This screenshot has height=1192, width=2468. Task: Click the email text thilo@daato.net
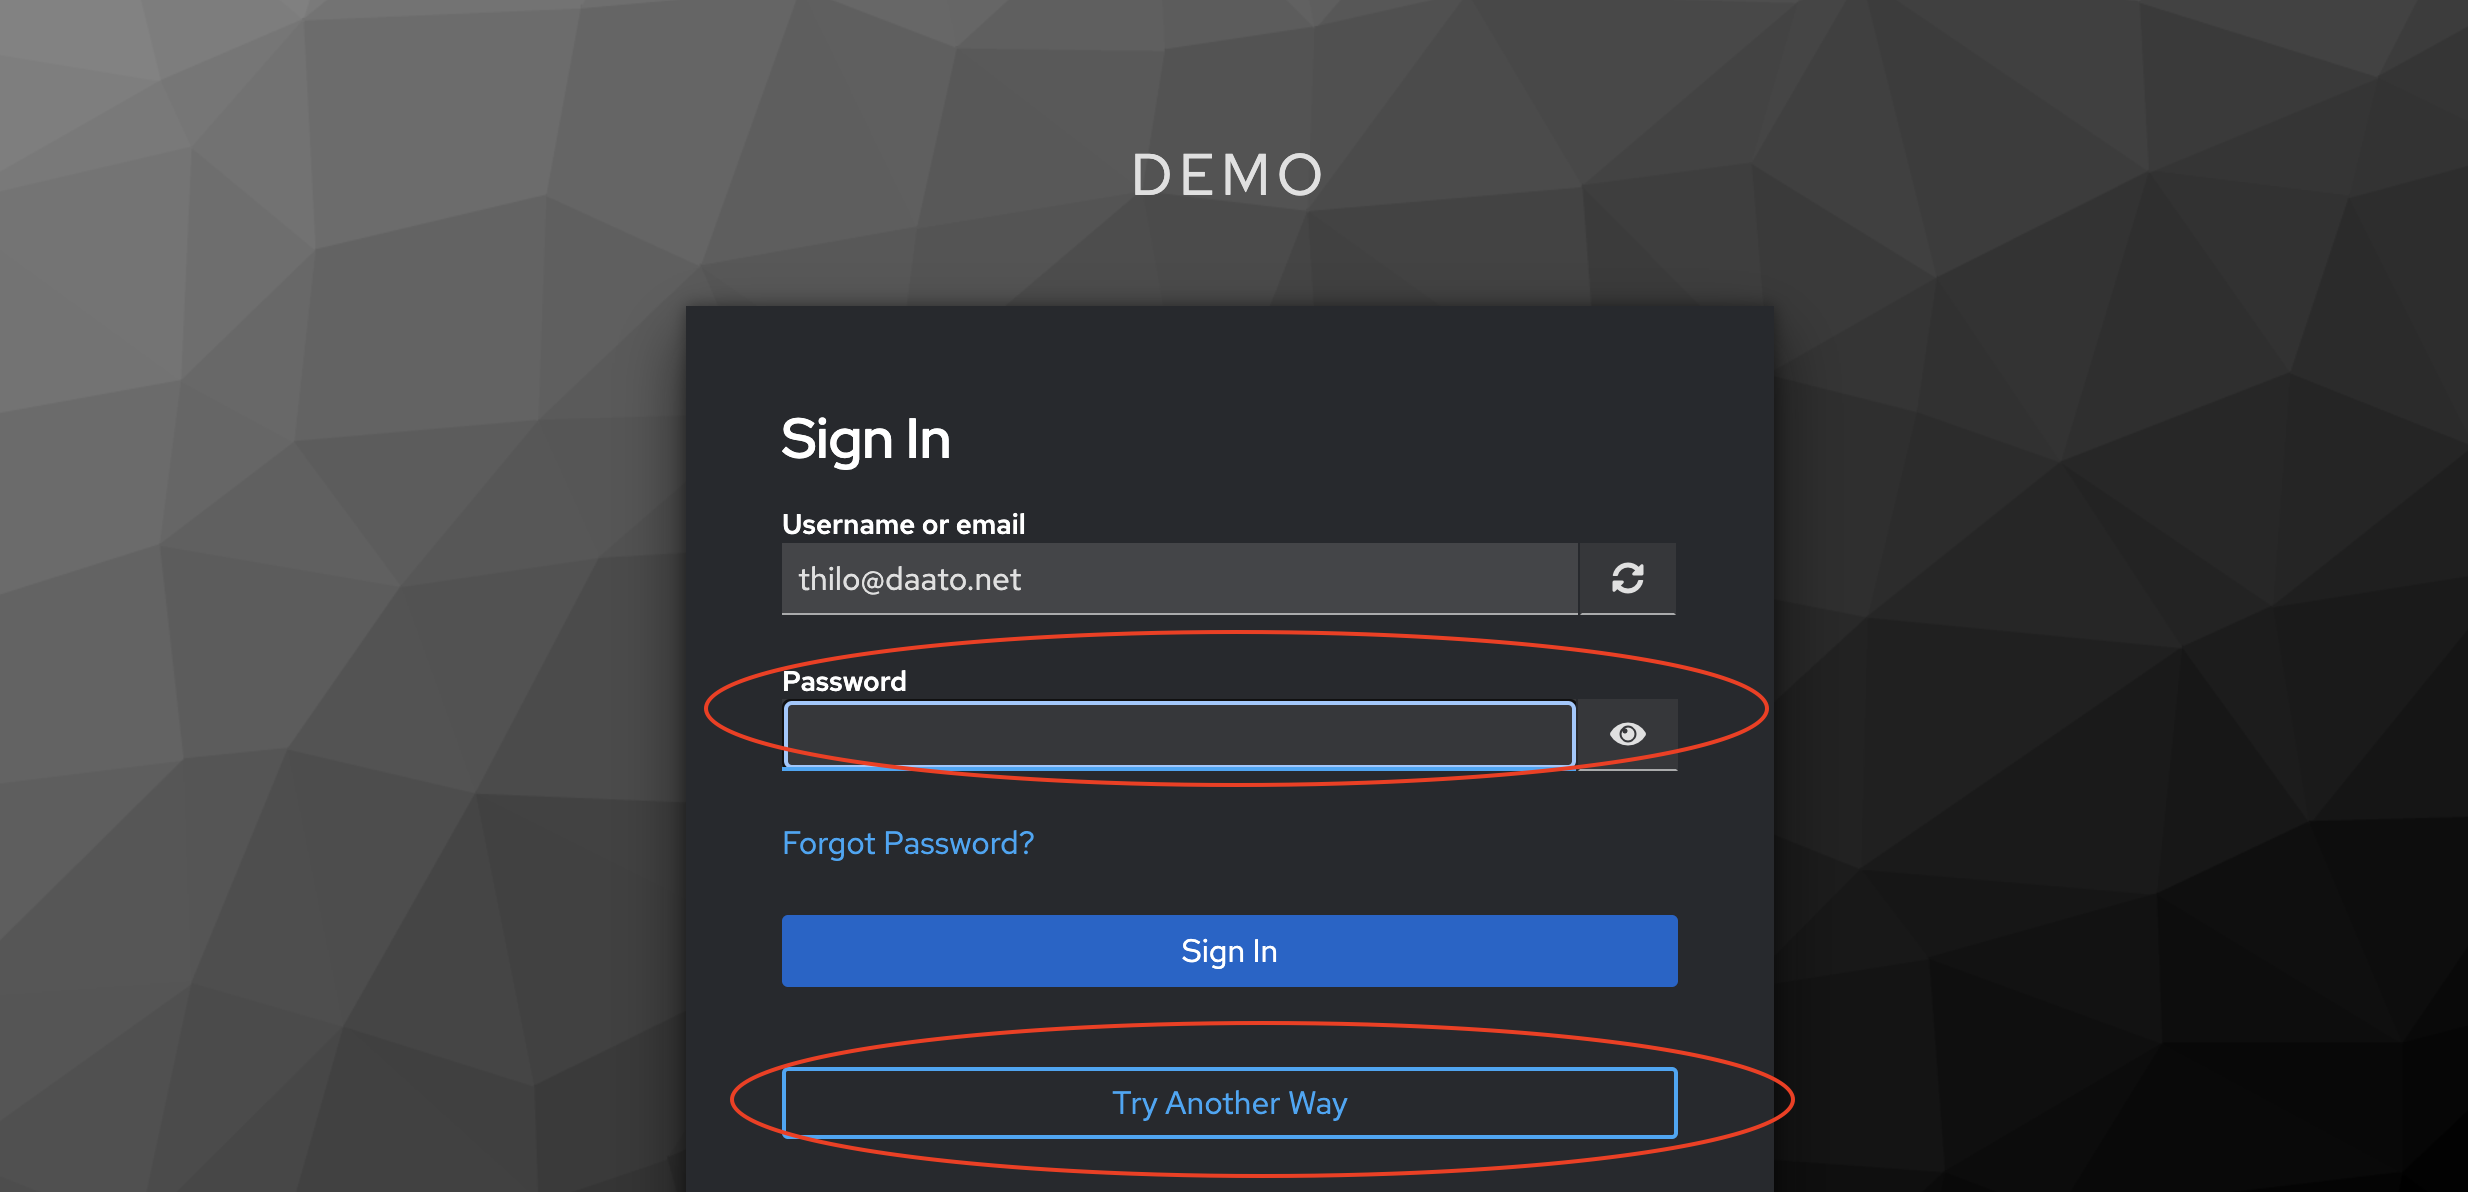(x=909, y=579)
